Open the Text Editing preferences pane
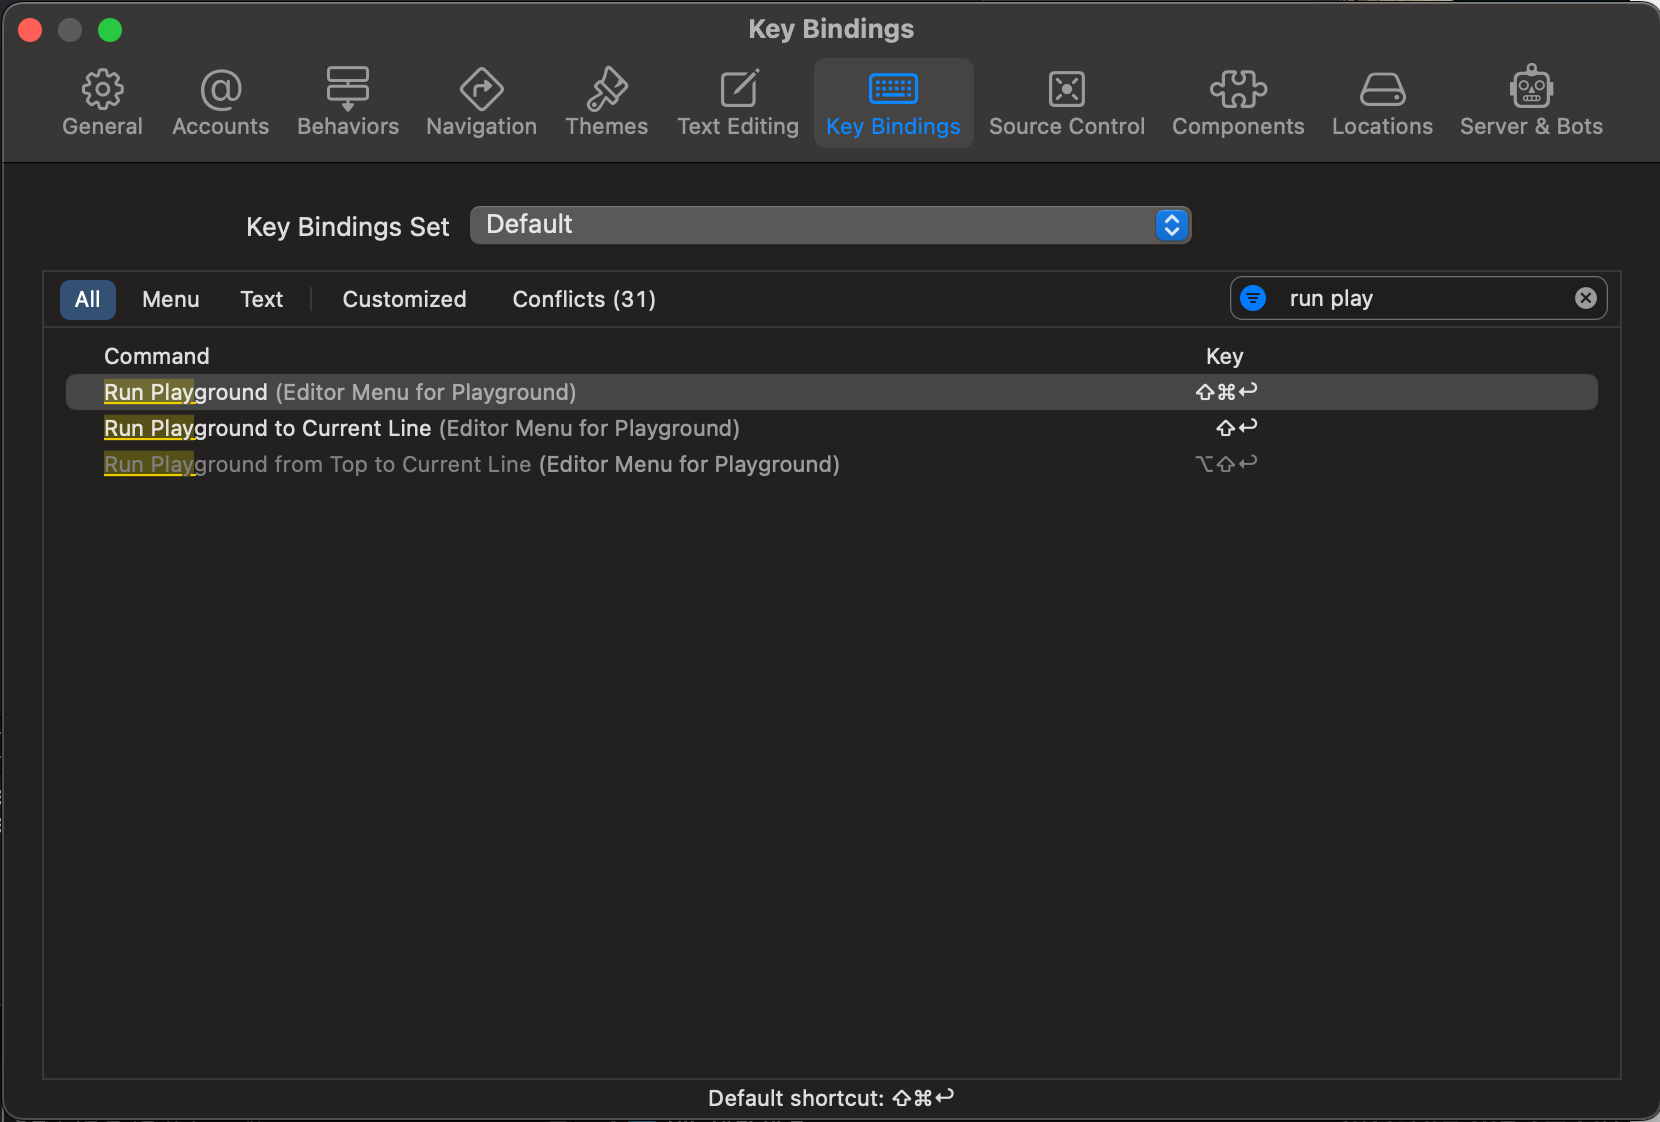The height and width of the screenshot is (1122, 1660). point(738,103)
